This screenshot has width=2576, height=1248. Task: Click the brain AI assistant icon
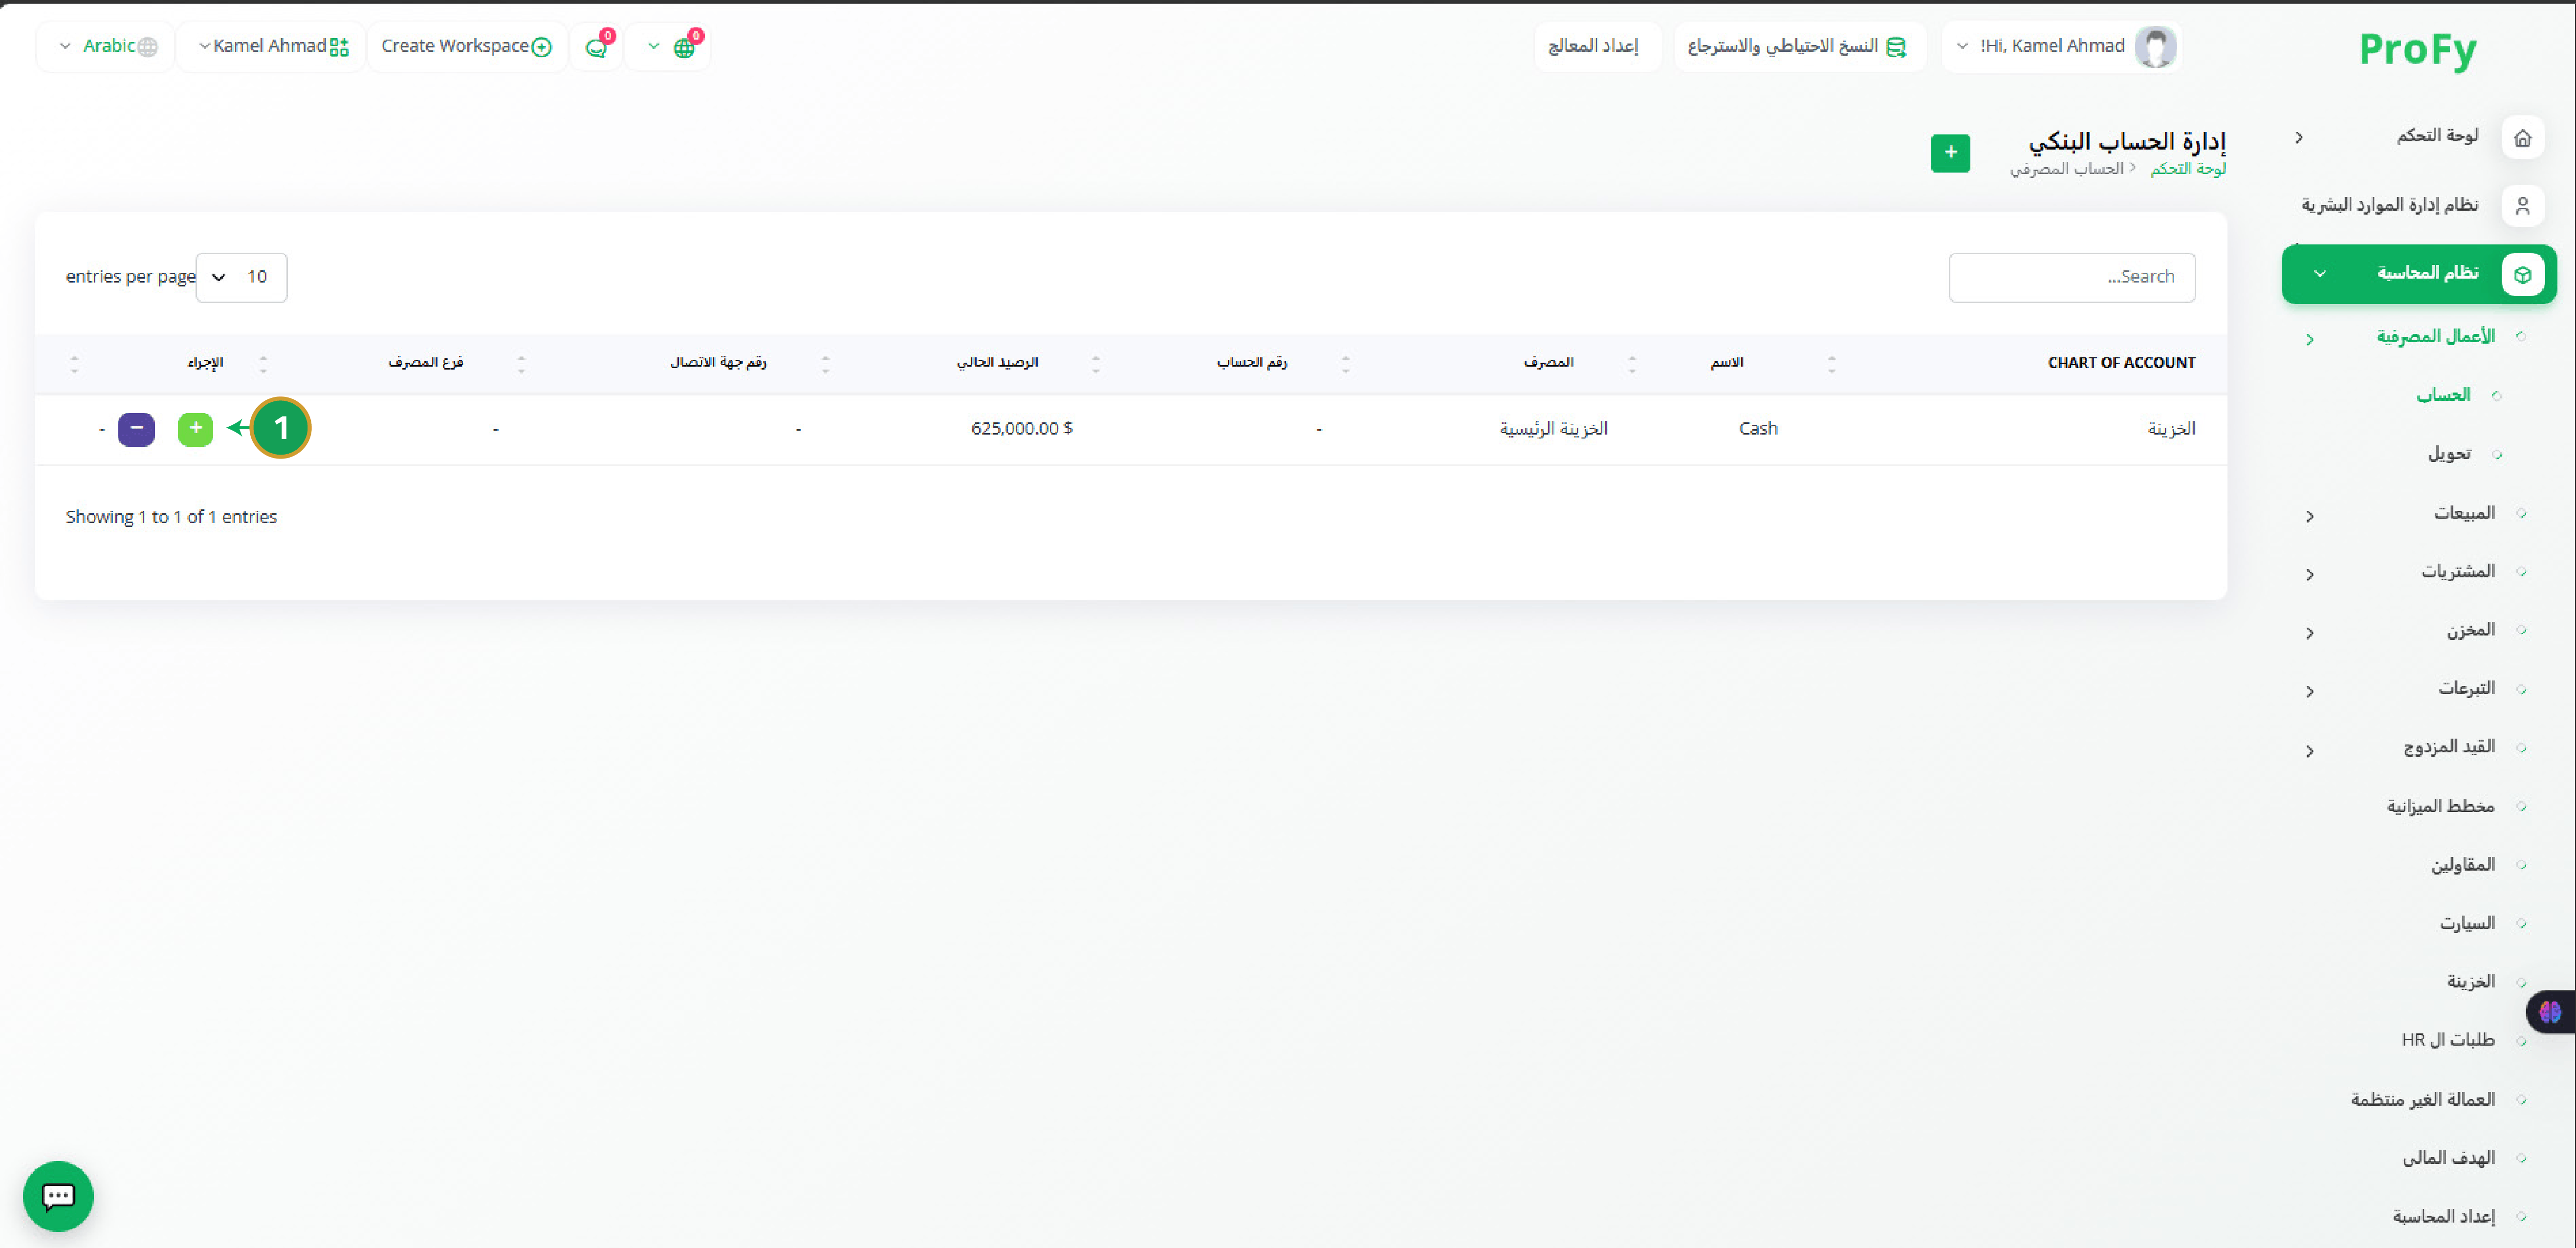point(2550,1012)
